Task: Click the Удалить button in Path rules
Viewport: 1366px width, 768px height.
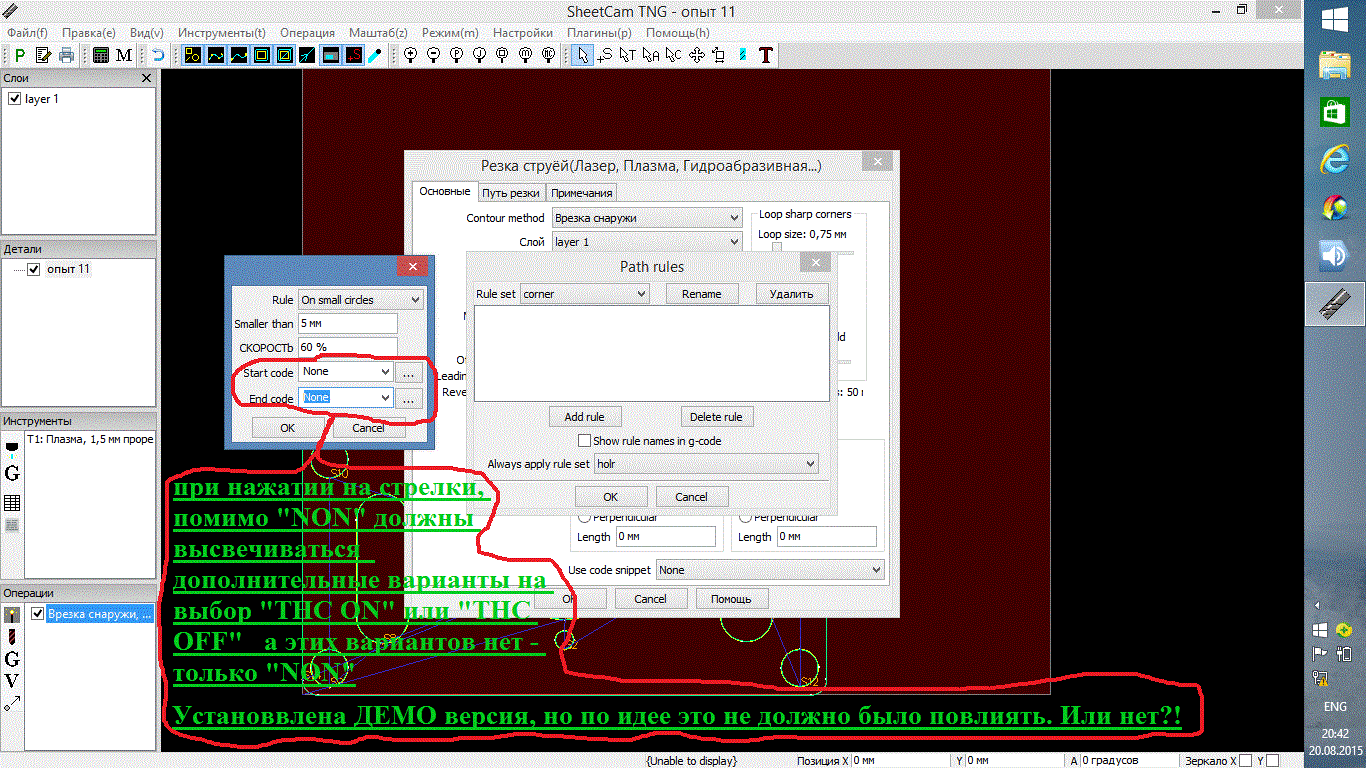Action: [x=792, y=294]
